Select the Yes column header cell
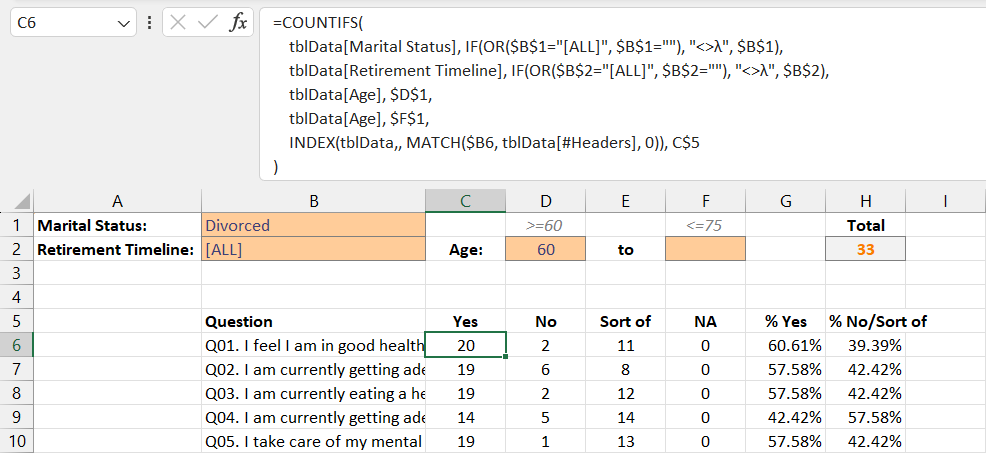Viewport: 986px width, 453px height. [x=465, y=321]
